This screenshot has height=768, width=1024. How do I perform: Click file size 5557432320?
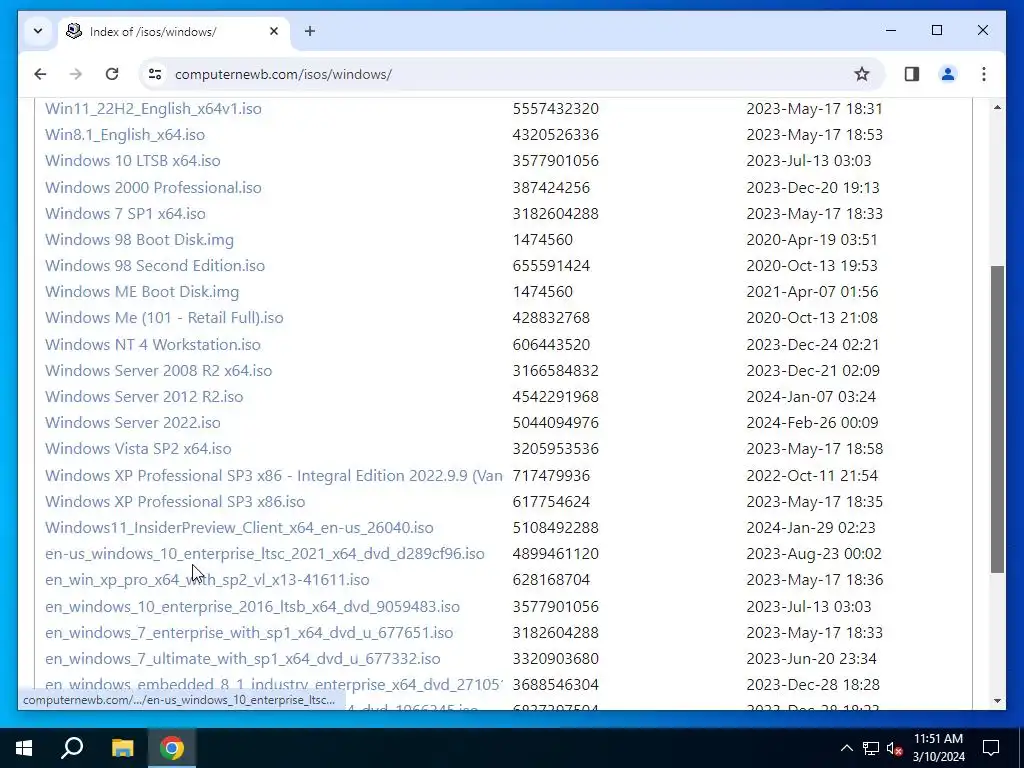click(x=556, y=108)
